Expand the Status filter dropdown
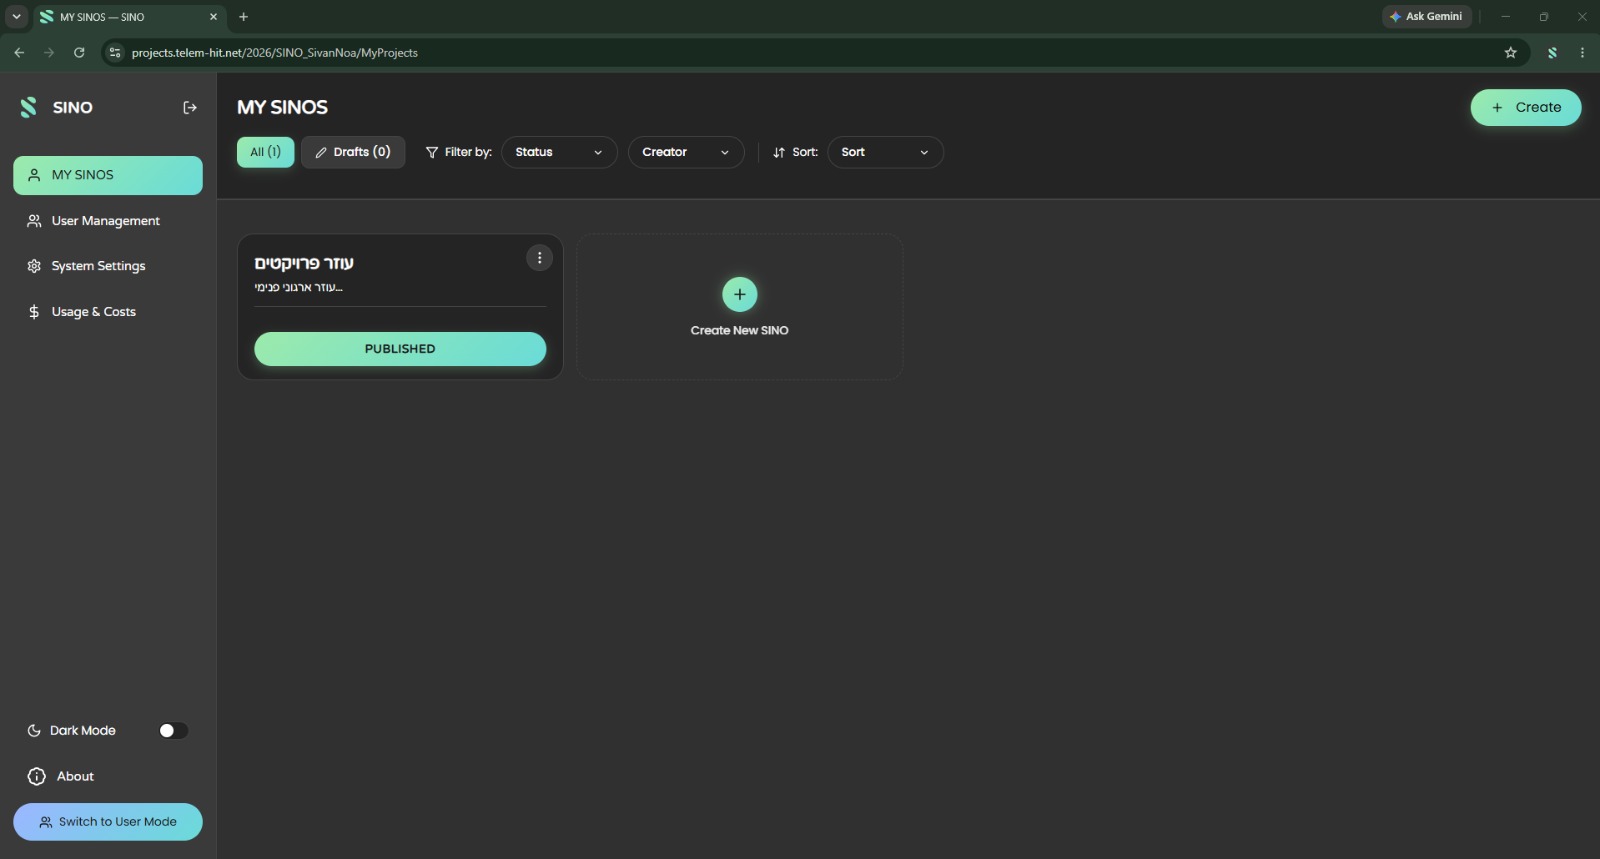This screenshot has height=859, width=1600. 559,152
